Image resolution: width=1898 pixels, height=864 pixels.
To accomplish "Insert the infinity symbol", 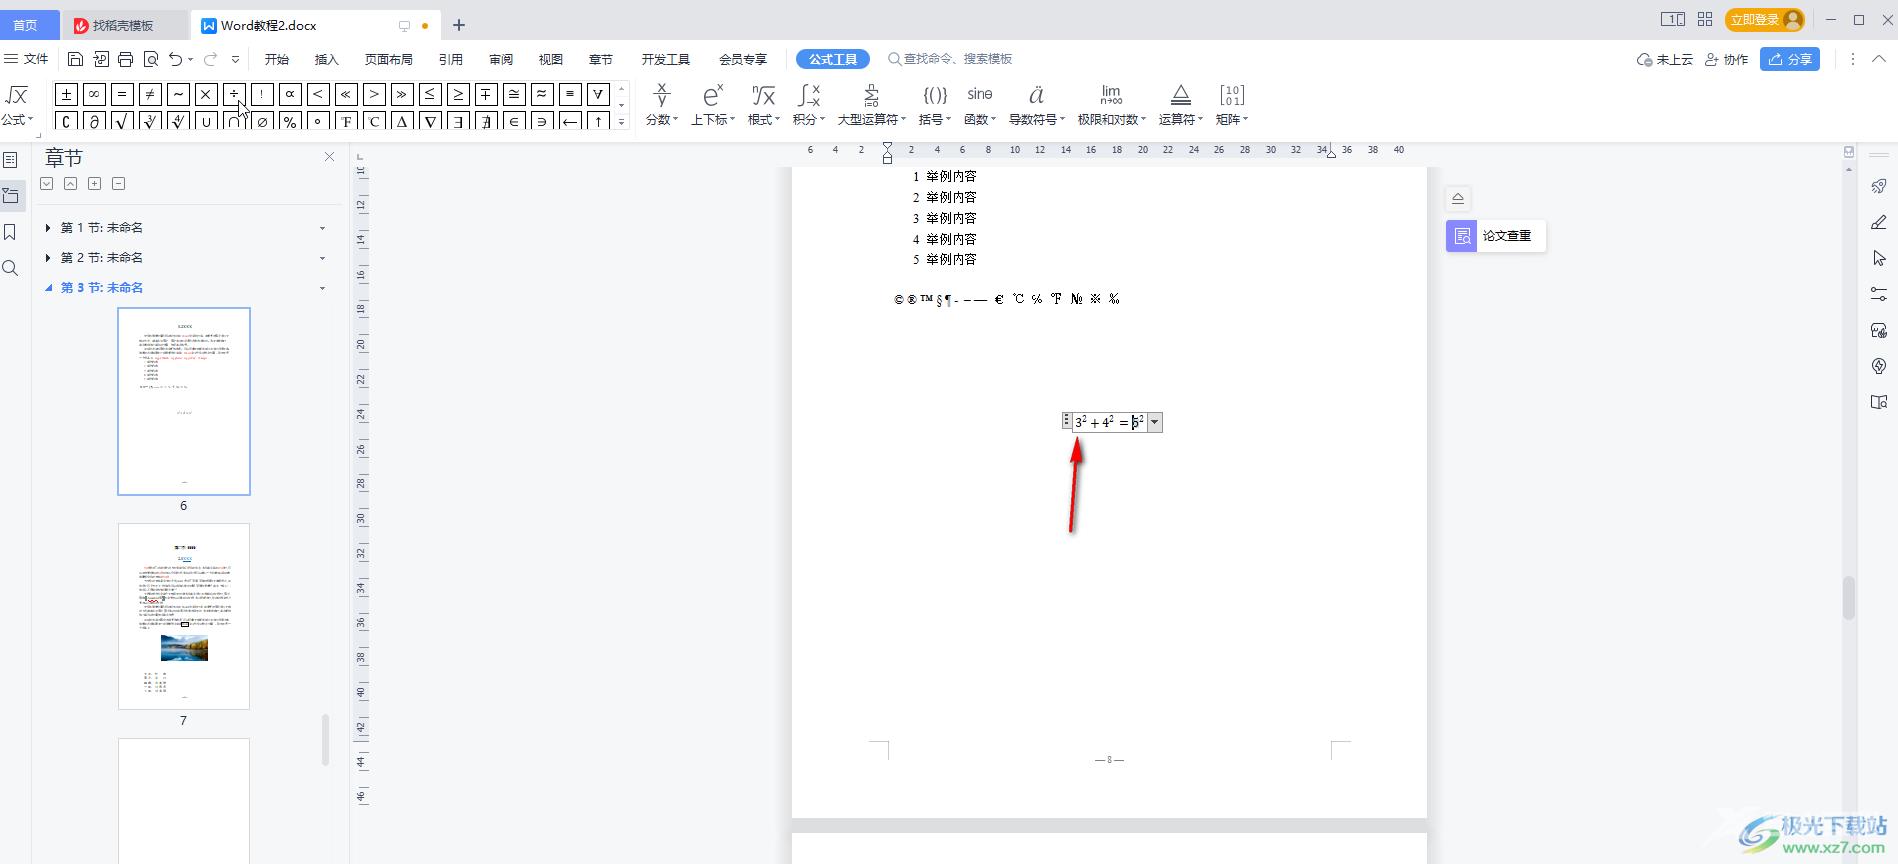I will click(x=94, y=94).
